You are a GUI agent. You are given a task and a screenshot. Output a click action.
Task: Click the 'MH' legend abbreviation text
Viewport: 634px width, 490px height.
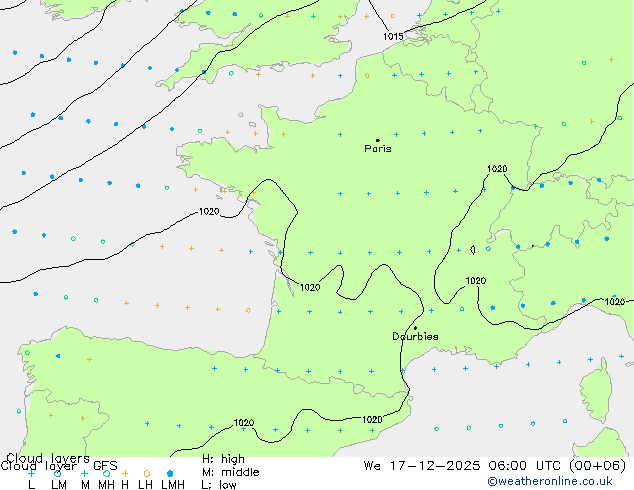106,485
